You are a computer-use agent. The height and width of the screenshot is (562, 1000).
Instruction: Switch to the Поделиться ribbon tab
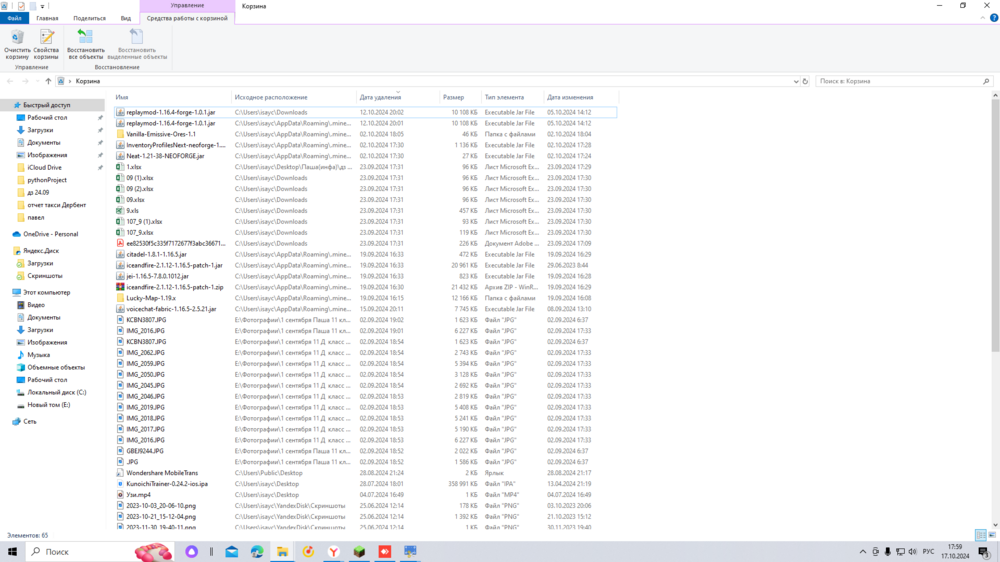pyautogui.click(x=89, y=18)
